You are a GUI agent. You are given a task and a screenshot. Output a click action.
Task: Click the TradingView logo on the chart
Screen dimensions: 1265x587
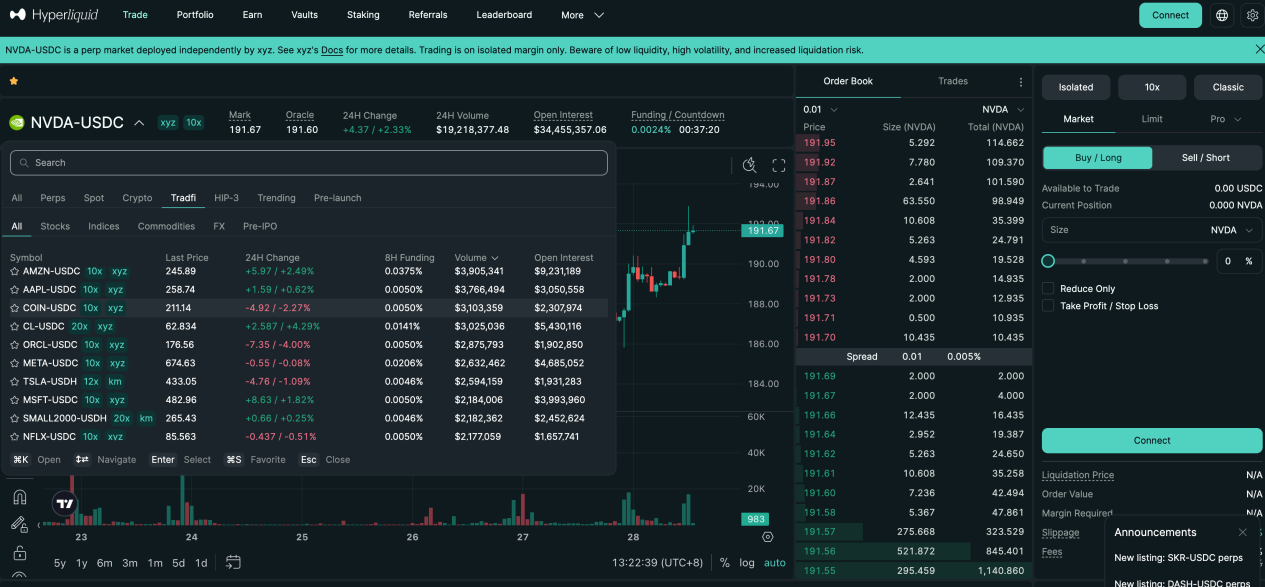pos(62,503)
